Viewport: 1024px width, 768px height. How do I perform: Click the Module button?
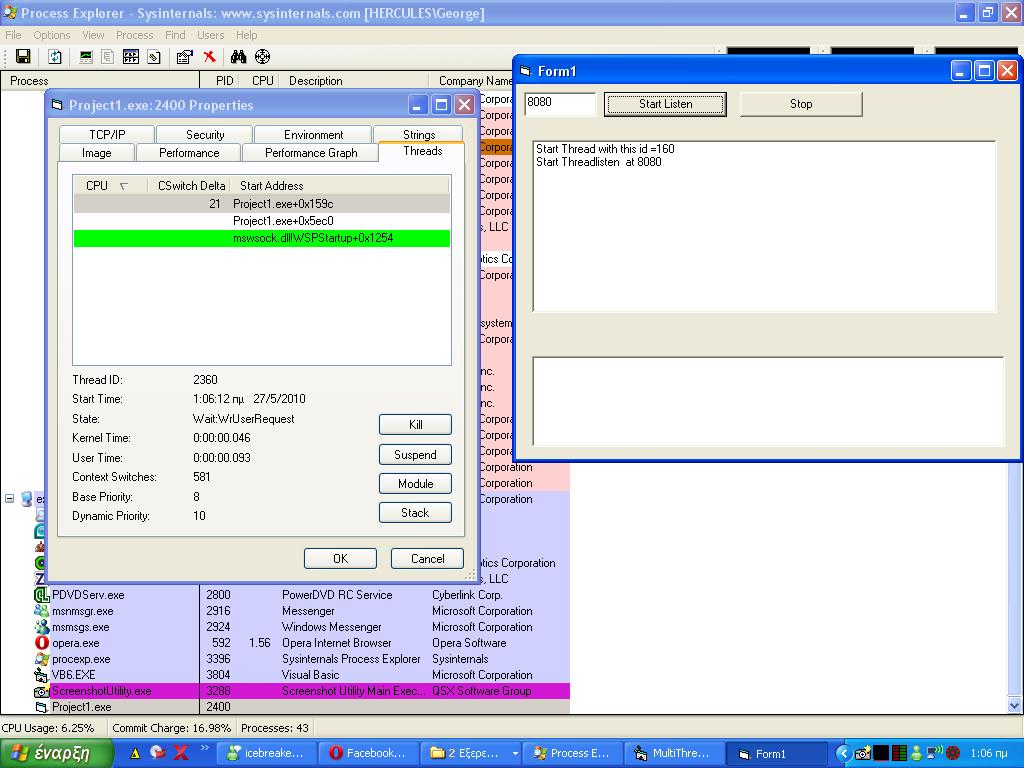click(415, 483)
